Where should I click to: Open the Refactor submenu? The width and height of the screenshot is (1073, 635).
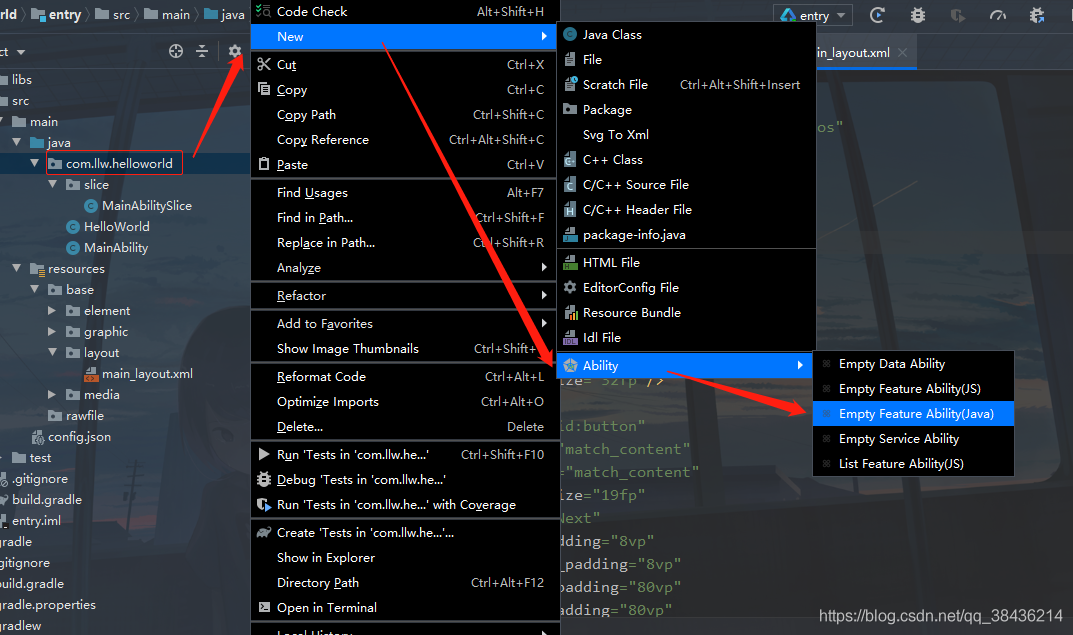pos(405,296)
